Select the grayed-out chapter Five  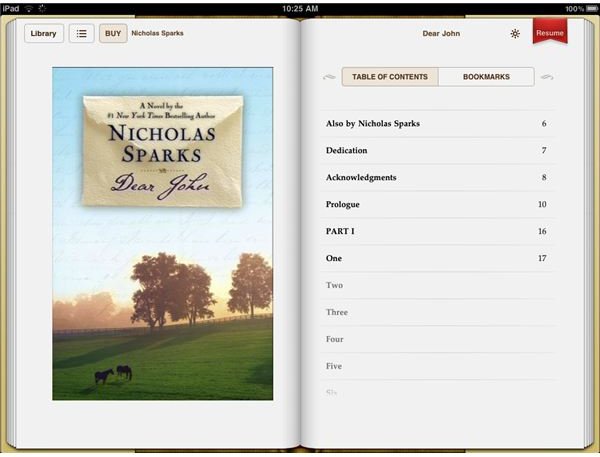(x=437, y=366)
